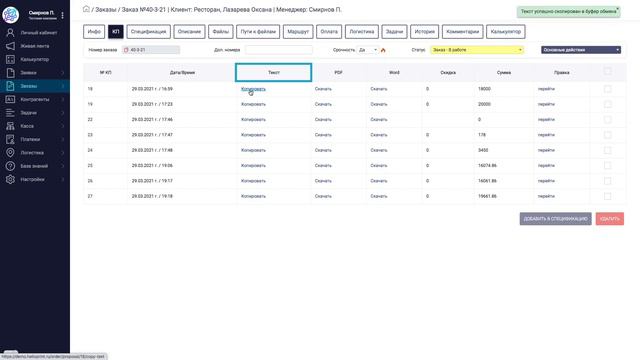Screen dimensions: 640x360
Task: Open the Пути к файлам tab
Action: (258, 31)
